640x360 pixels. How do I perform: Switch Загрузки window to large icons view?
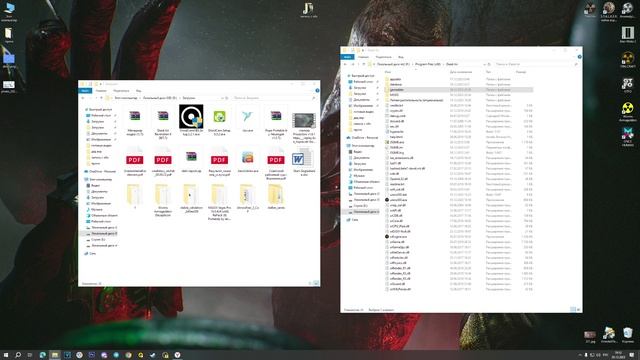(x=316, y=283)
